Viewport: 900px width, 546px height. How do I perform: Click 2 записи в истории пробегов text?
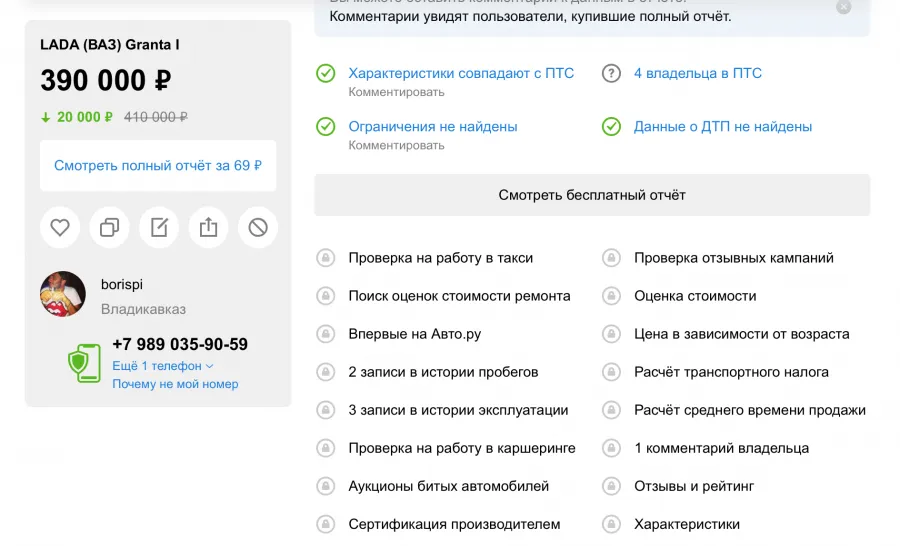tap(443, 372)
